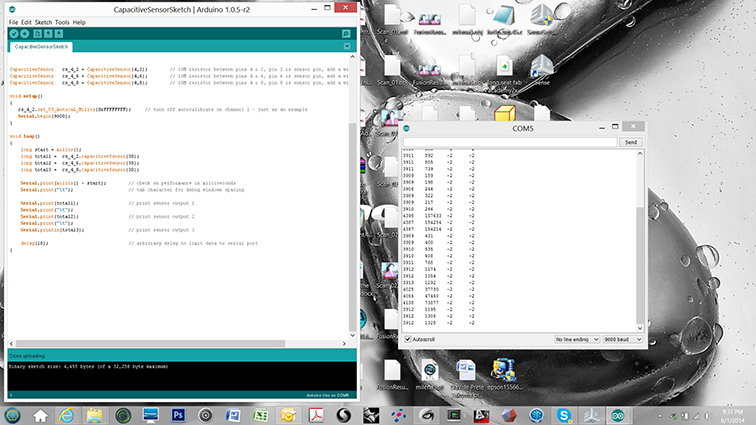Open Photoshop from the taskbar
This screenshot has height=425, width=756.
point(178,415)
